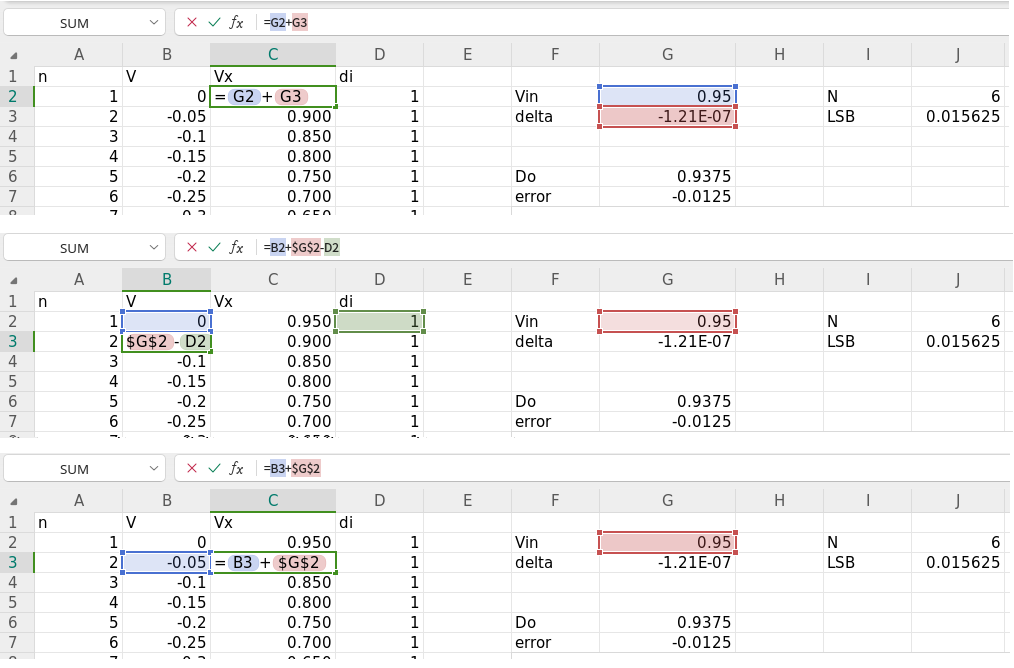Image resolution: width=1014 pixels, height=668 pixels.
Task: Click the 0.750 cell in the =G2+G3 sheet
Action: pos(273,177)
